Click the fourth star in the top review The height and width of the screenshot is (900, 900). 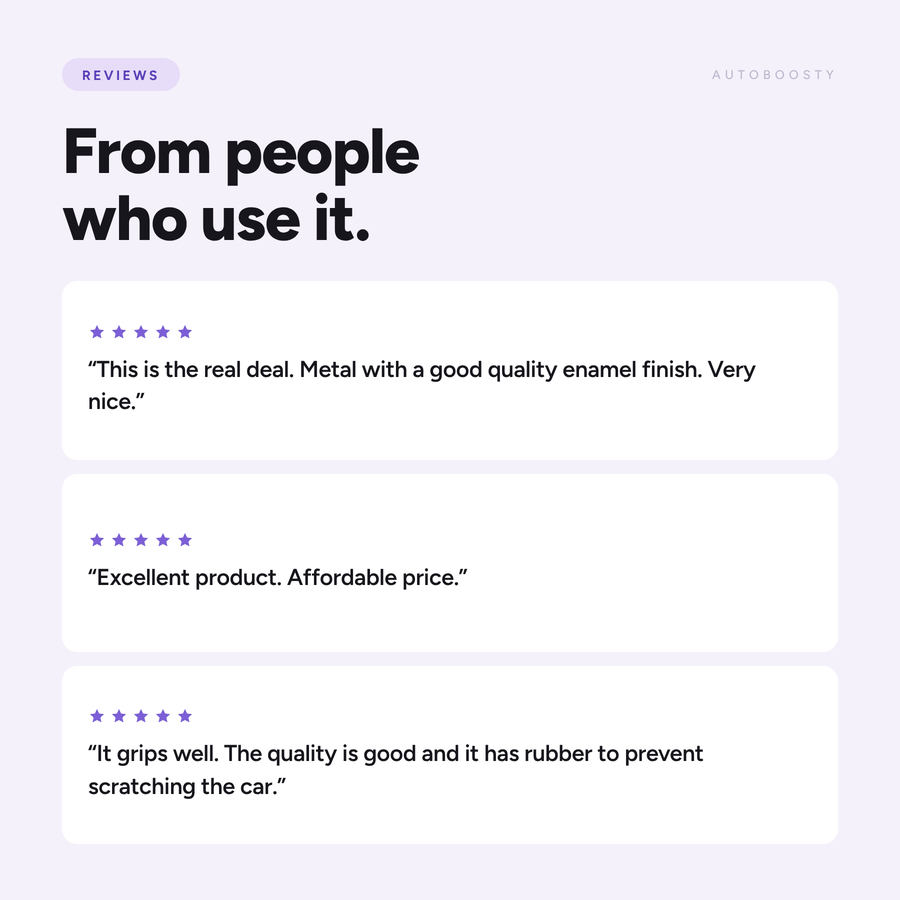click(163, 332)
